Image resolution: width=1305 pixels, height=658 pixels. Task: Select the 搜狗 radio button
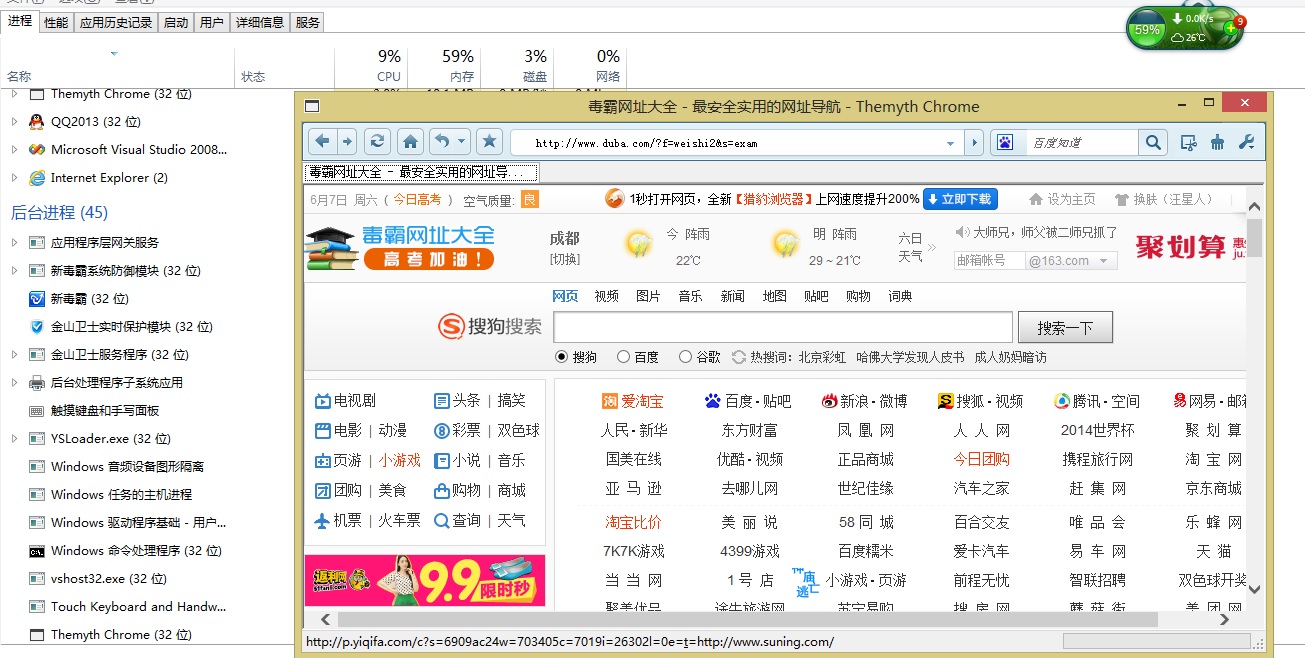[561, 357]
